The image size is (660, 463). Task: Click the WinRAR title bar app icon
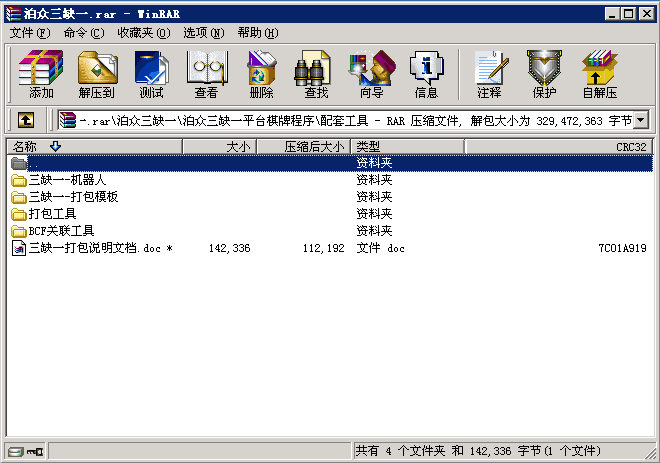coord(13,14)
